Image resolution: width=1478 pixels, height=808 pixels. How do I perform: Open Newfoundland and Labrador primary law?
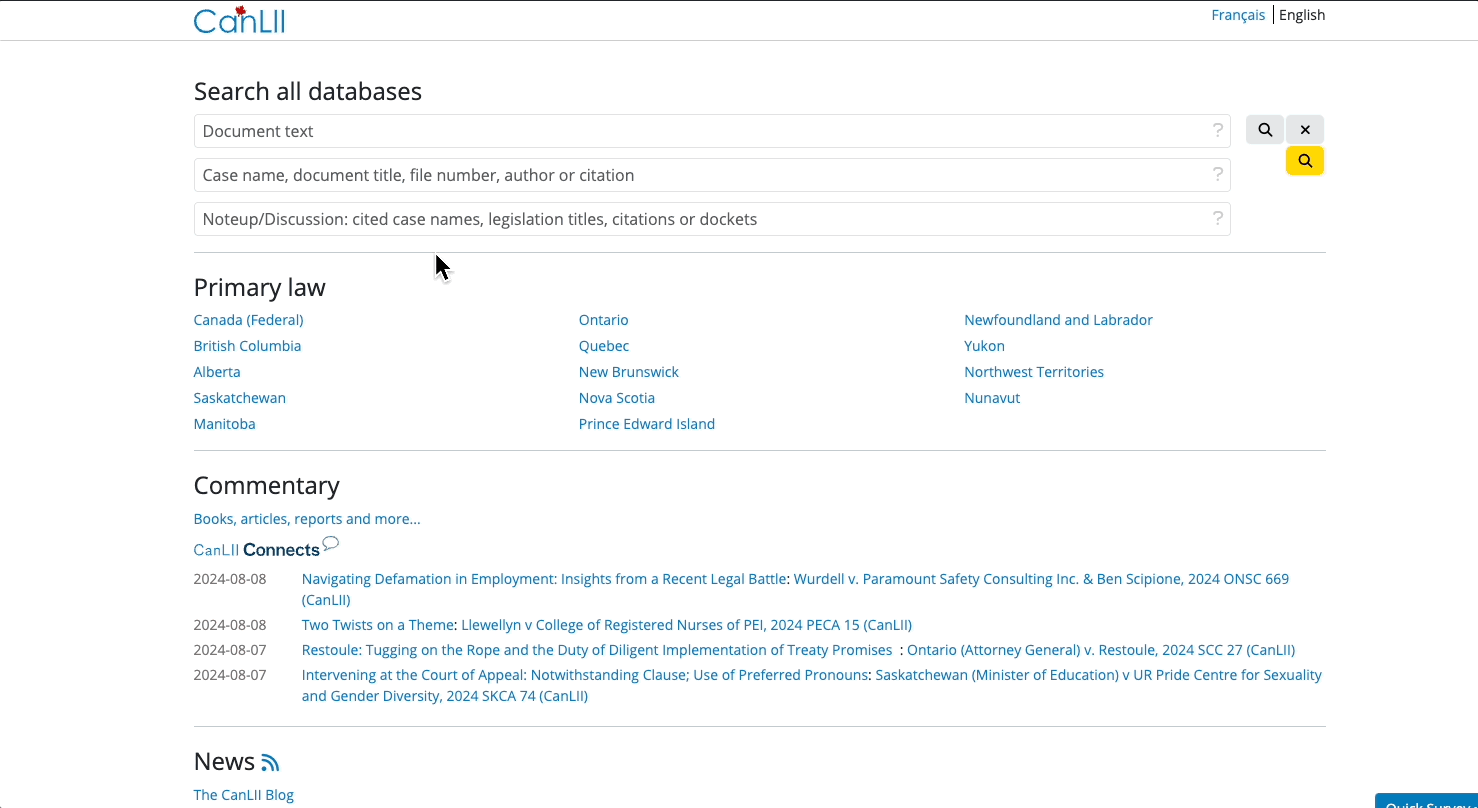(1058, 320)
